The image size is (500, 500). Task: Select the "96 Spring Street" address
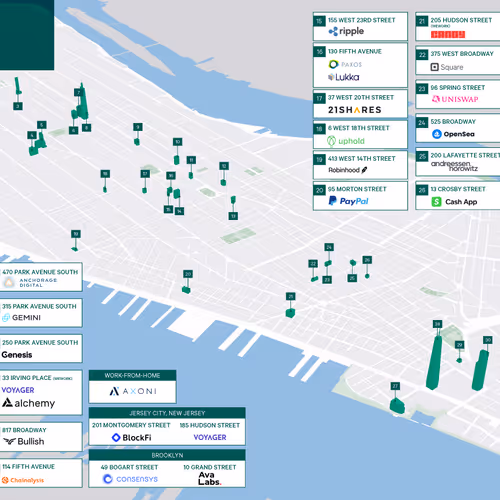click(x=457, y=88)
